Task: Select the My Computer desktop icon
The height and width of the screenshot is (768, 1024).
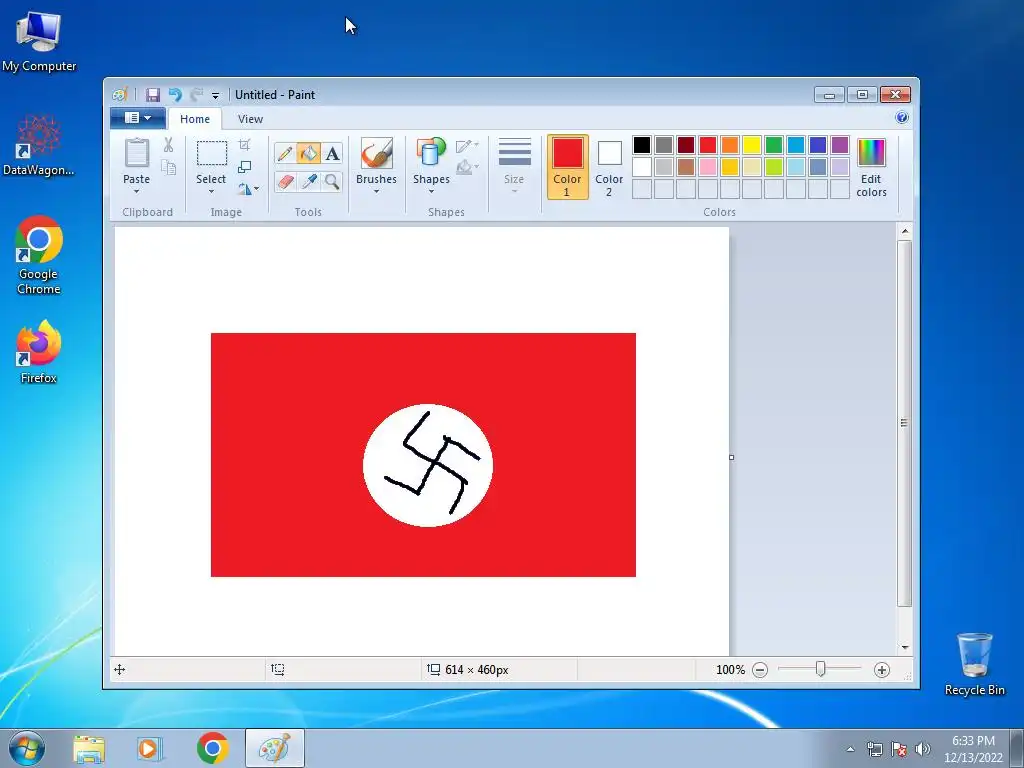Action: pyautogui.click(x=39, y=40)
